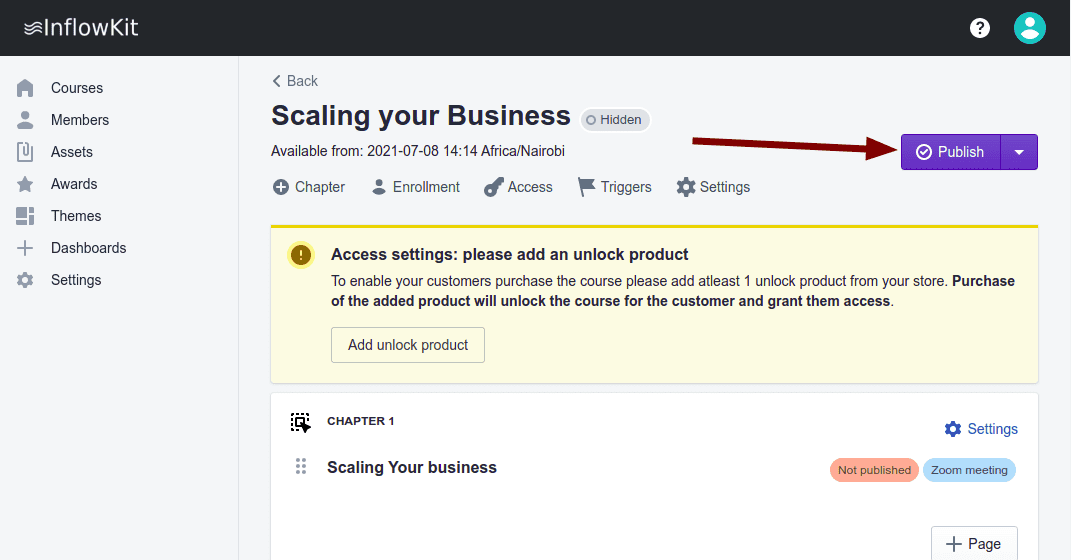This screenshot has width=1071, height=560.
Task: Click the Assets paperclip icon
Action: click(x=25, y=152)
